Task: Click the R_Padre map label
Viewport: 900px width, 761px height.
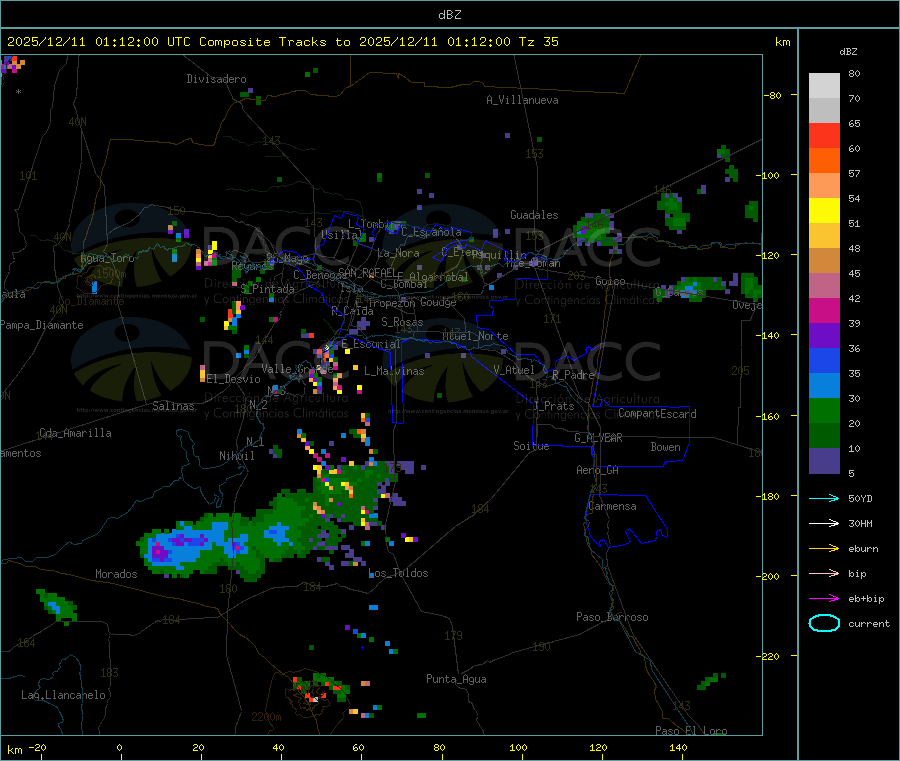Action: tap(573, 375)
